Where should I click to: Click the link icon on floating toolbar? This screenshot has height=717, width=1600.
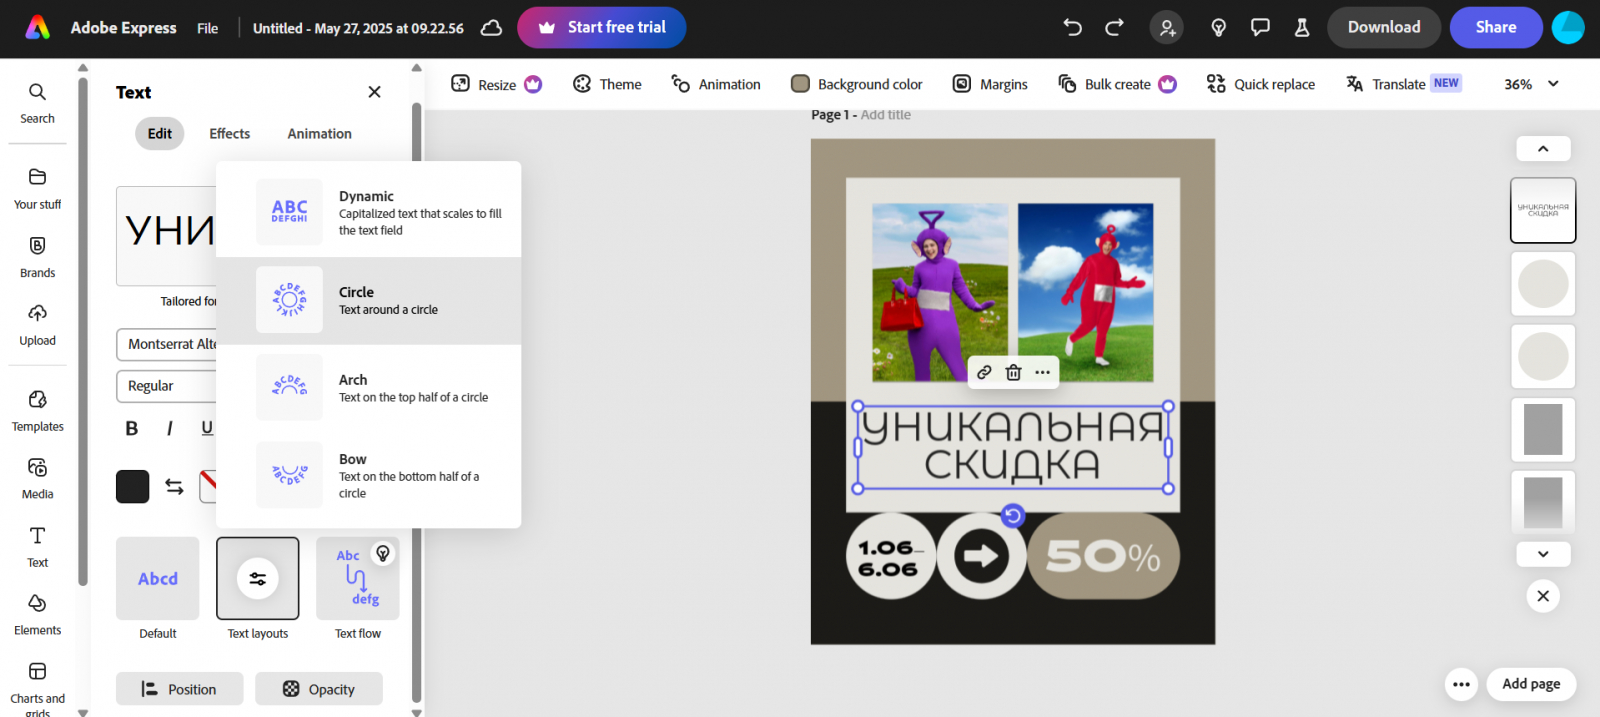(x=984, y=372)
